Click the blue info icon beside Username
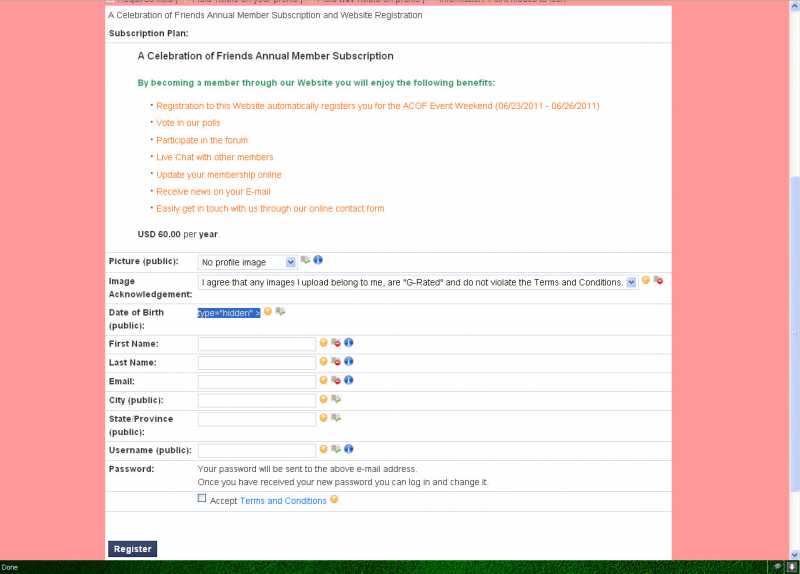 pos(348,449)
